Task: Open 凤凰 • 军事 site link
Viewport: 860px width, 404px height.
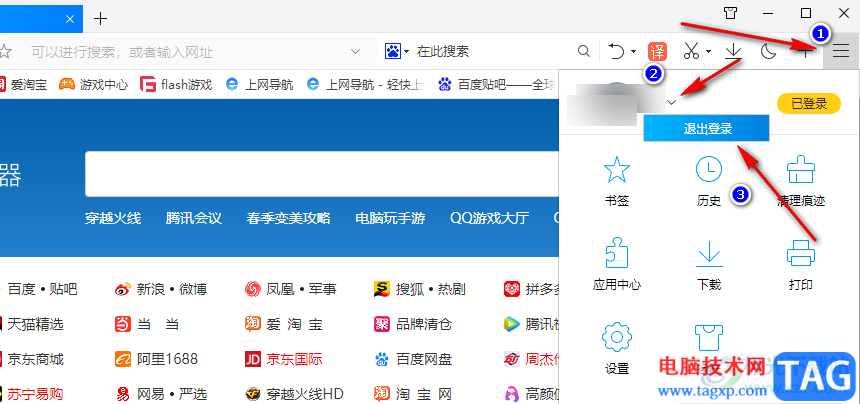Action: click(x=291, y=289)
